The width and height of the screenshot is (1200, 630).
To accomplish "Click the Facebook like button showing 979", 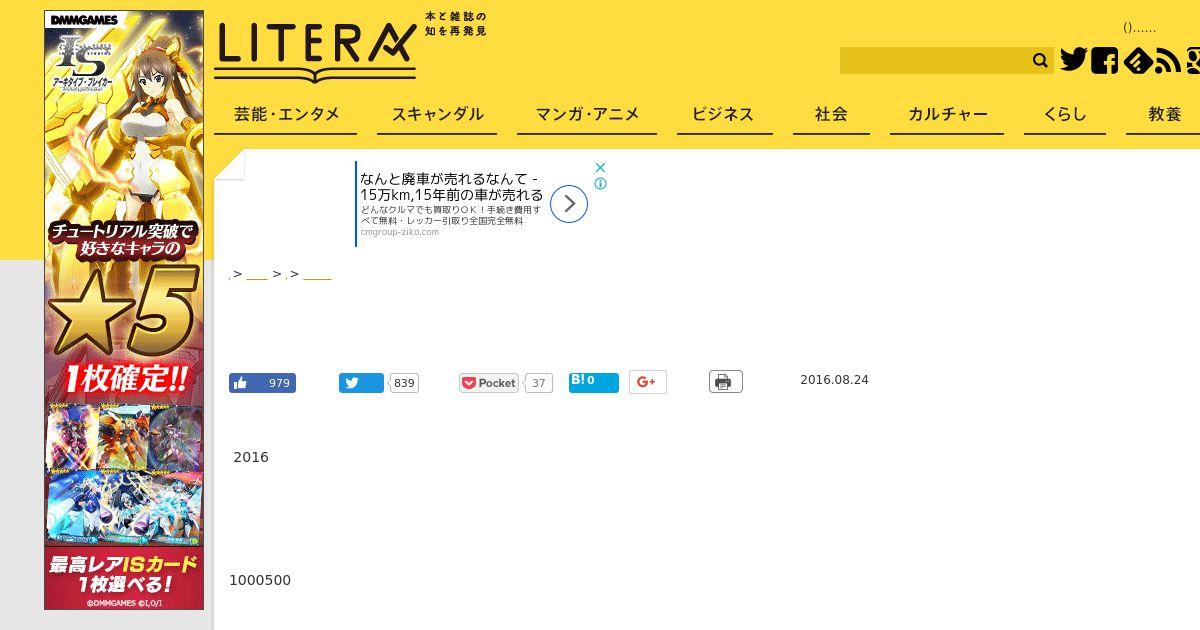I will click(x=262, y=383).
